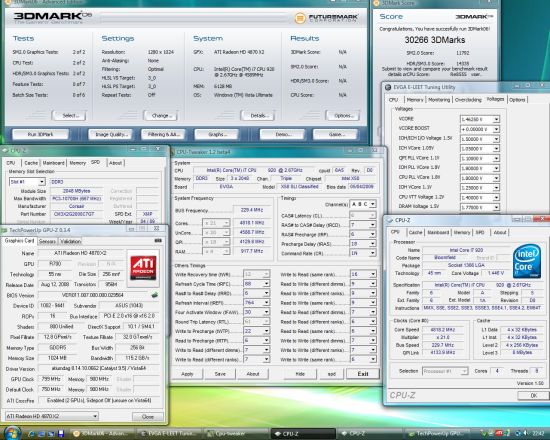550x440 pixels.
Task: Open the VCORE voltage dropdown in E-LEET
Action: [496, 120]
